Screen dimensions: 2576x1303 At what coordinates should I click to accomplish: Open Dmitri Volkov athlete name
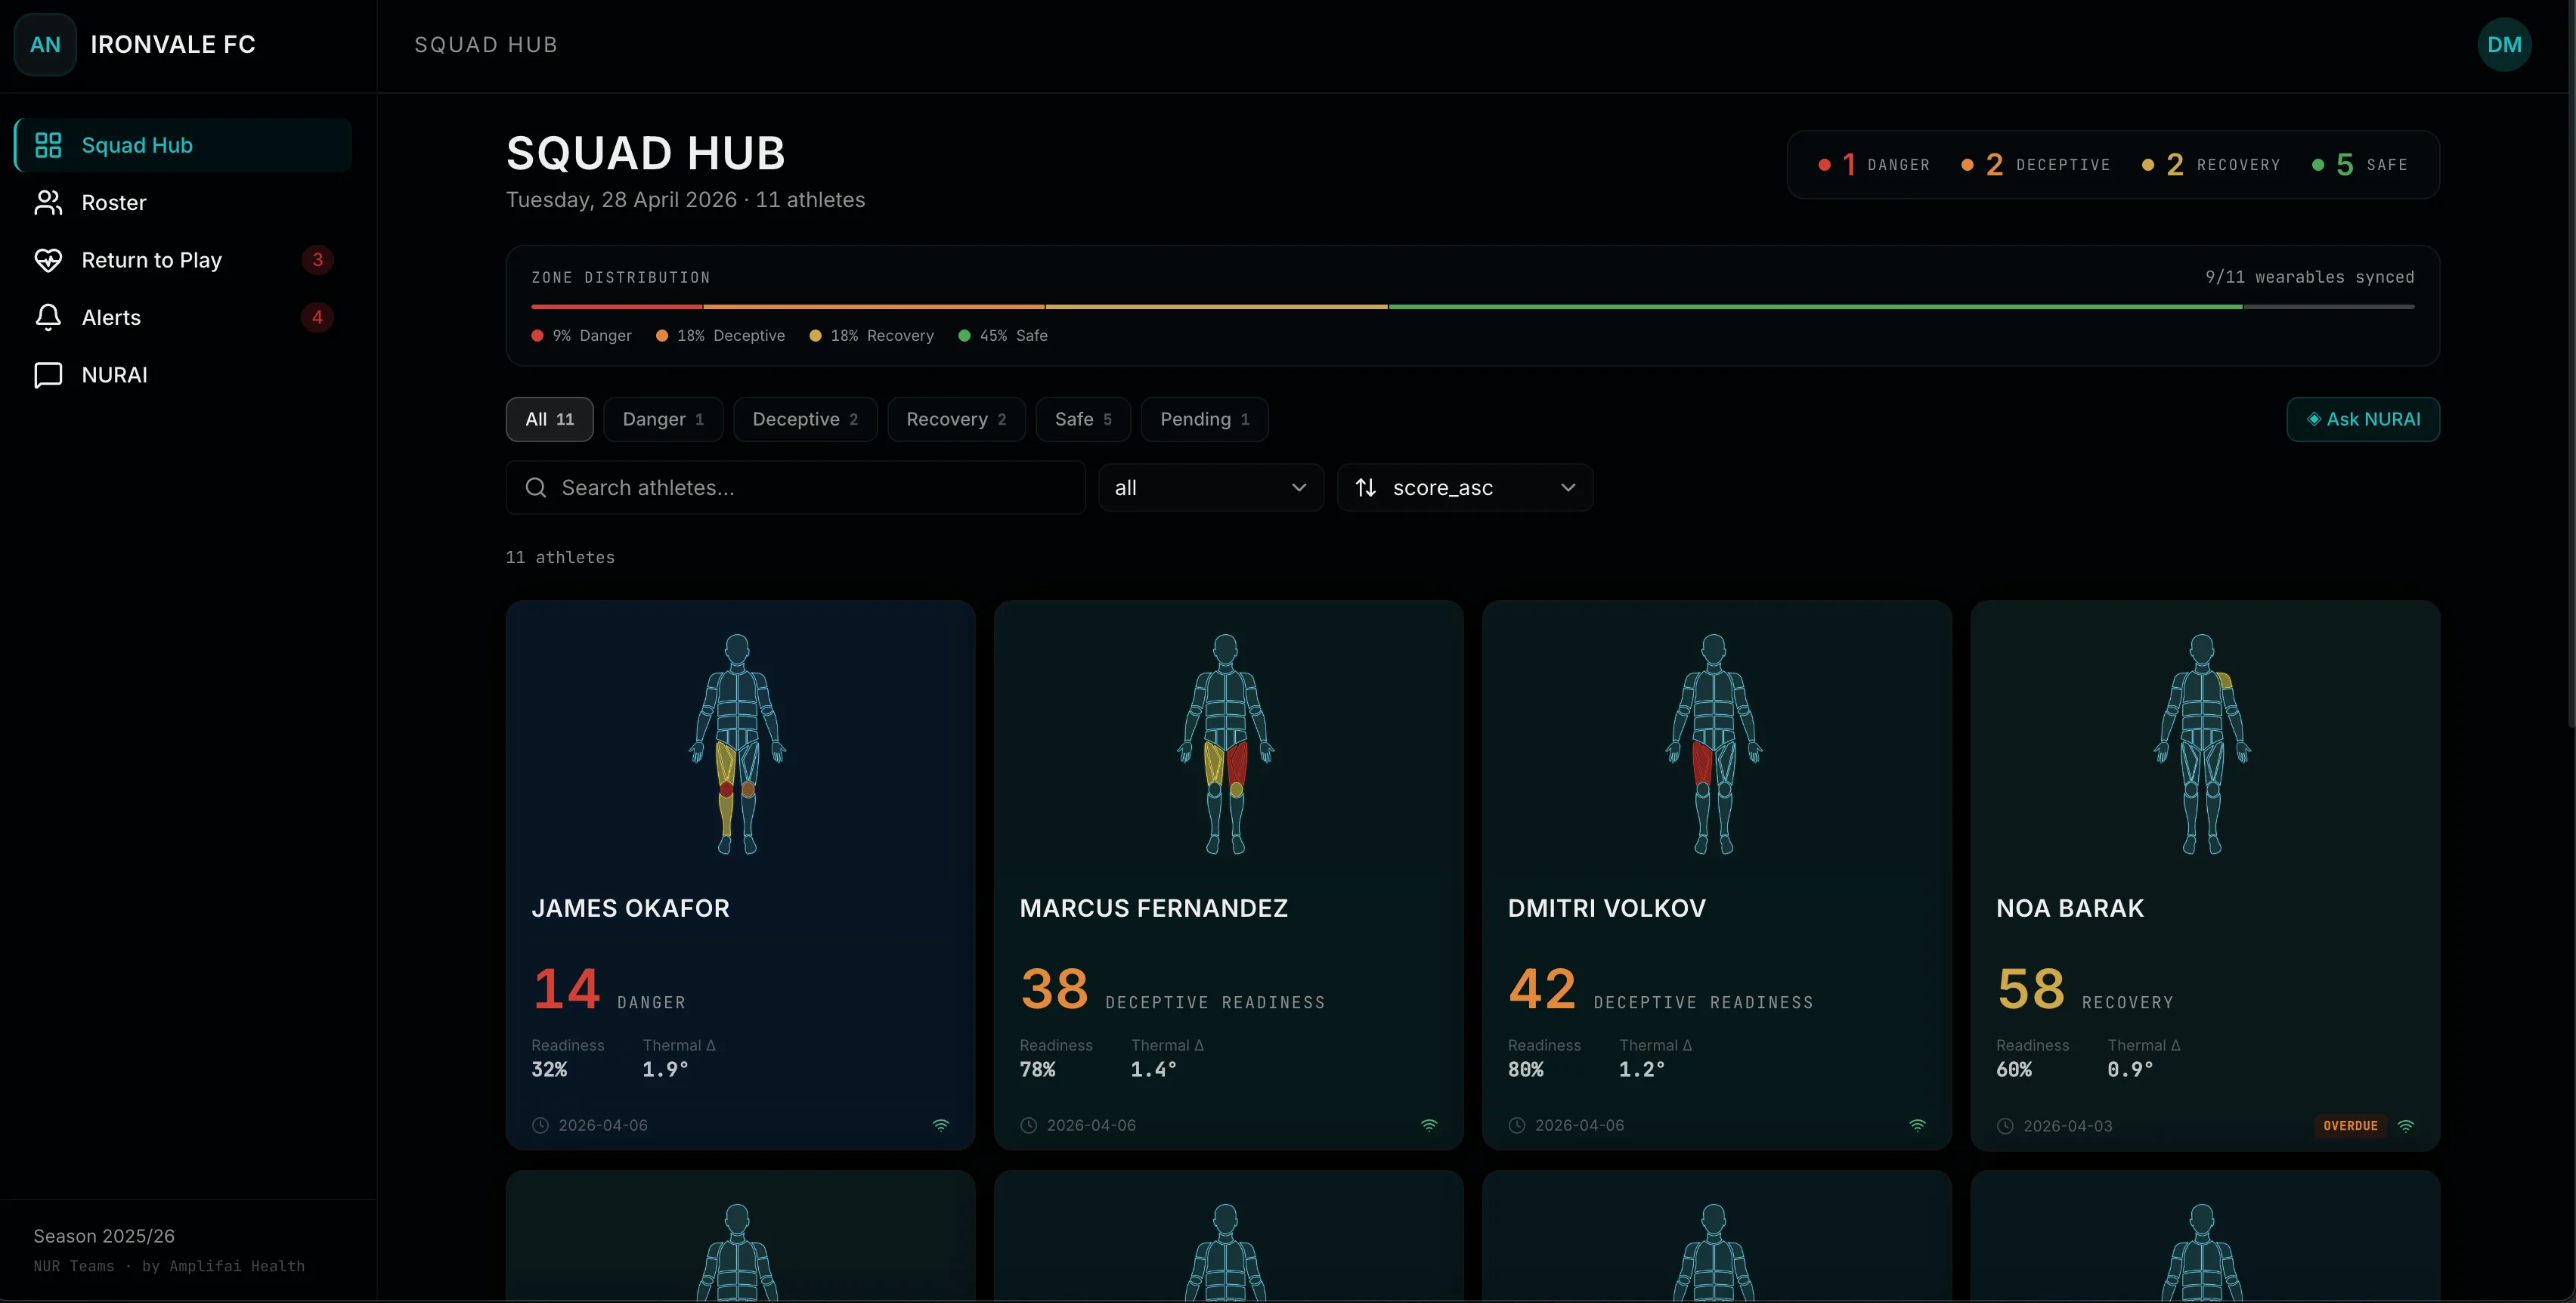point(1607,908)
